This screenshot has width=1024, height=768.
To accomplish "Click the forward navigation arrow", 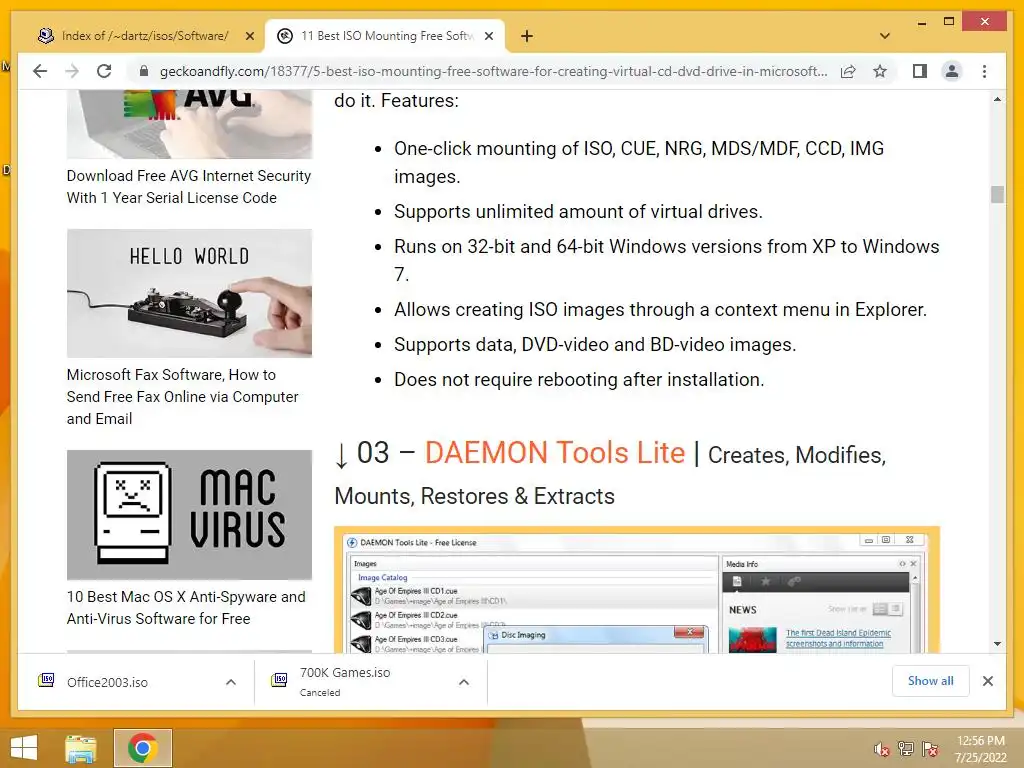I will pos(72,71).
